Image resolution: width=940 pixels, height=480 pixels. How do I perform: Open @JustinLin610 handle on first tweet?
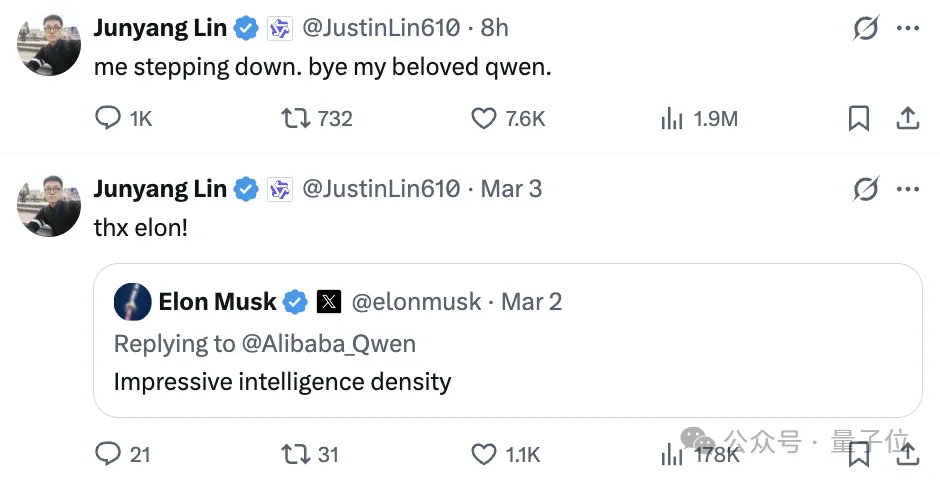(380, 28)
